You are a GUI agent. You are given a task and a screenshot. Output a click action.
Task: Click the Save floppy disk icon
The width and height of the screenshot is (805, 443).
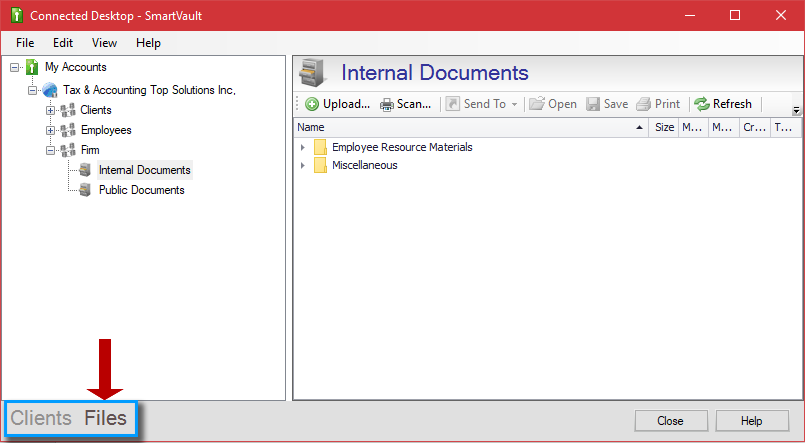click(x=593, y=104)
